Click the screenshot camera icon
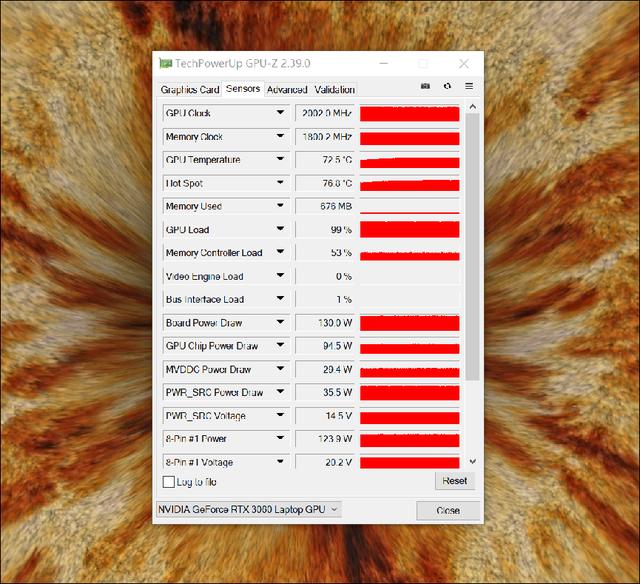 (425, 86)
